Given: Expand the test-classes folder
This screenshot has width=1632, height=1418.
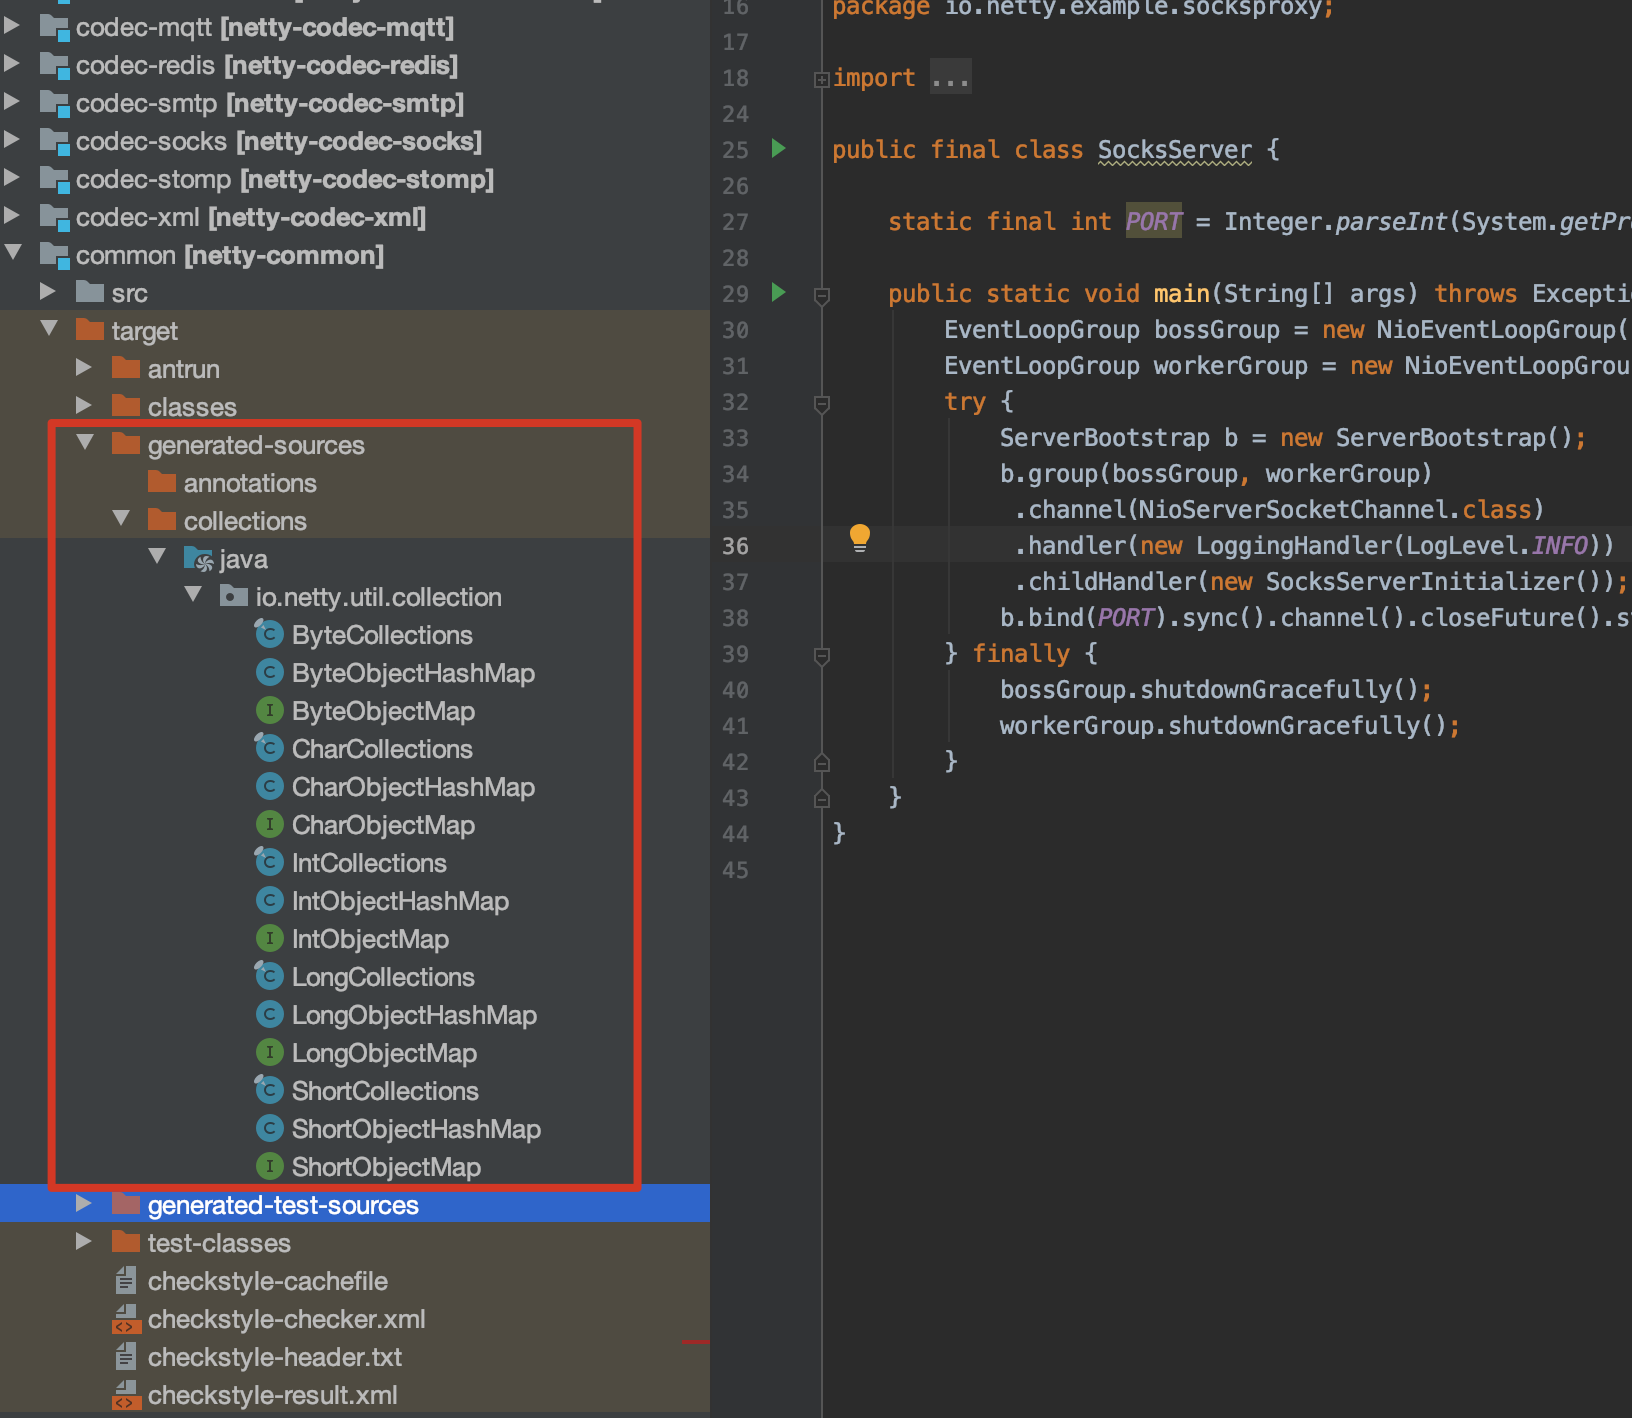Looking at the screenshot, I should coord(84,1241).
